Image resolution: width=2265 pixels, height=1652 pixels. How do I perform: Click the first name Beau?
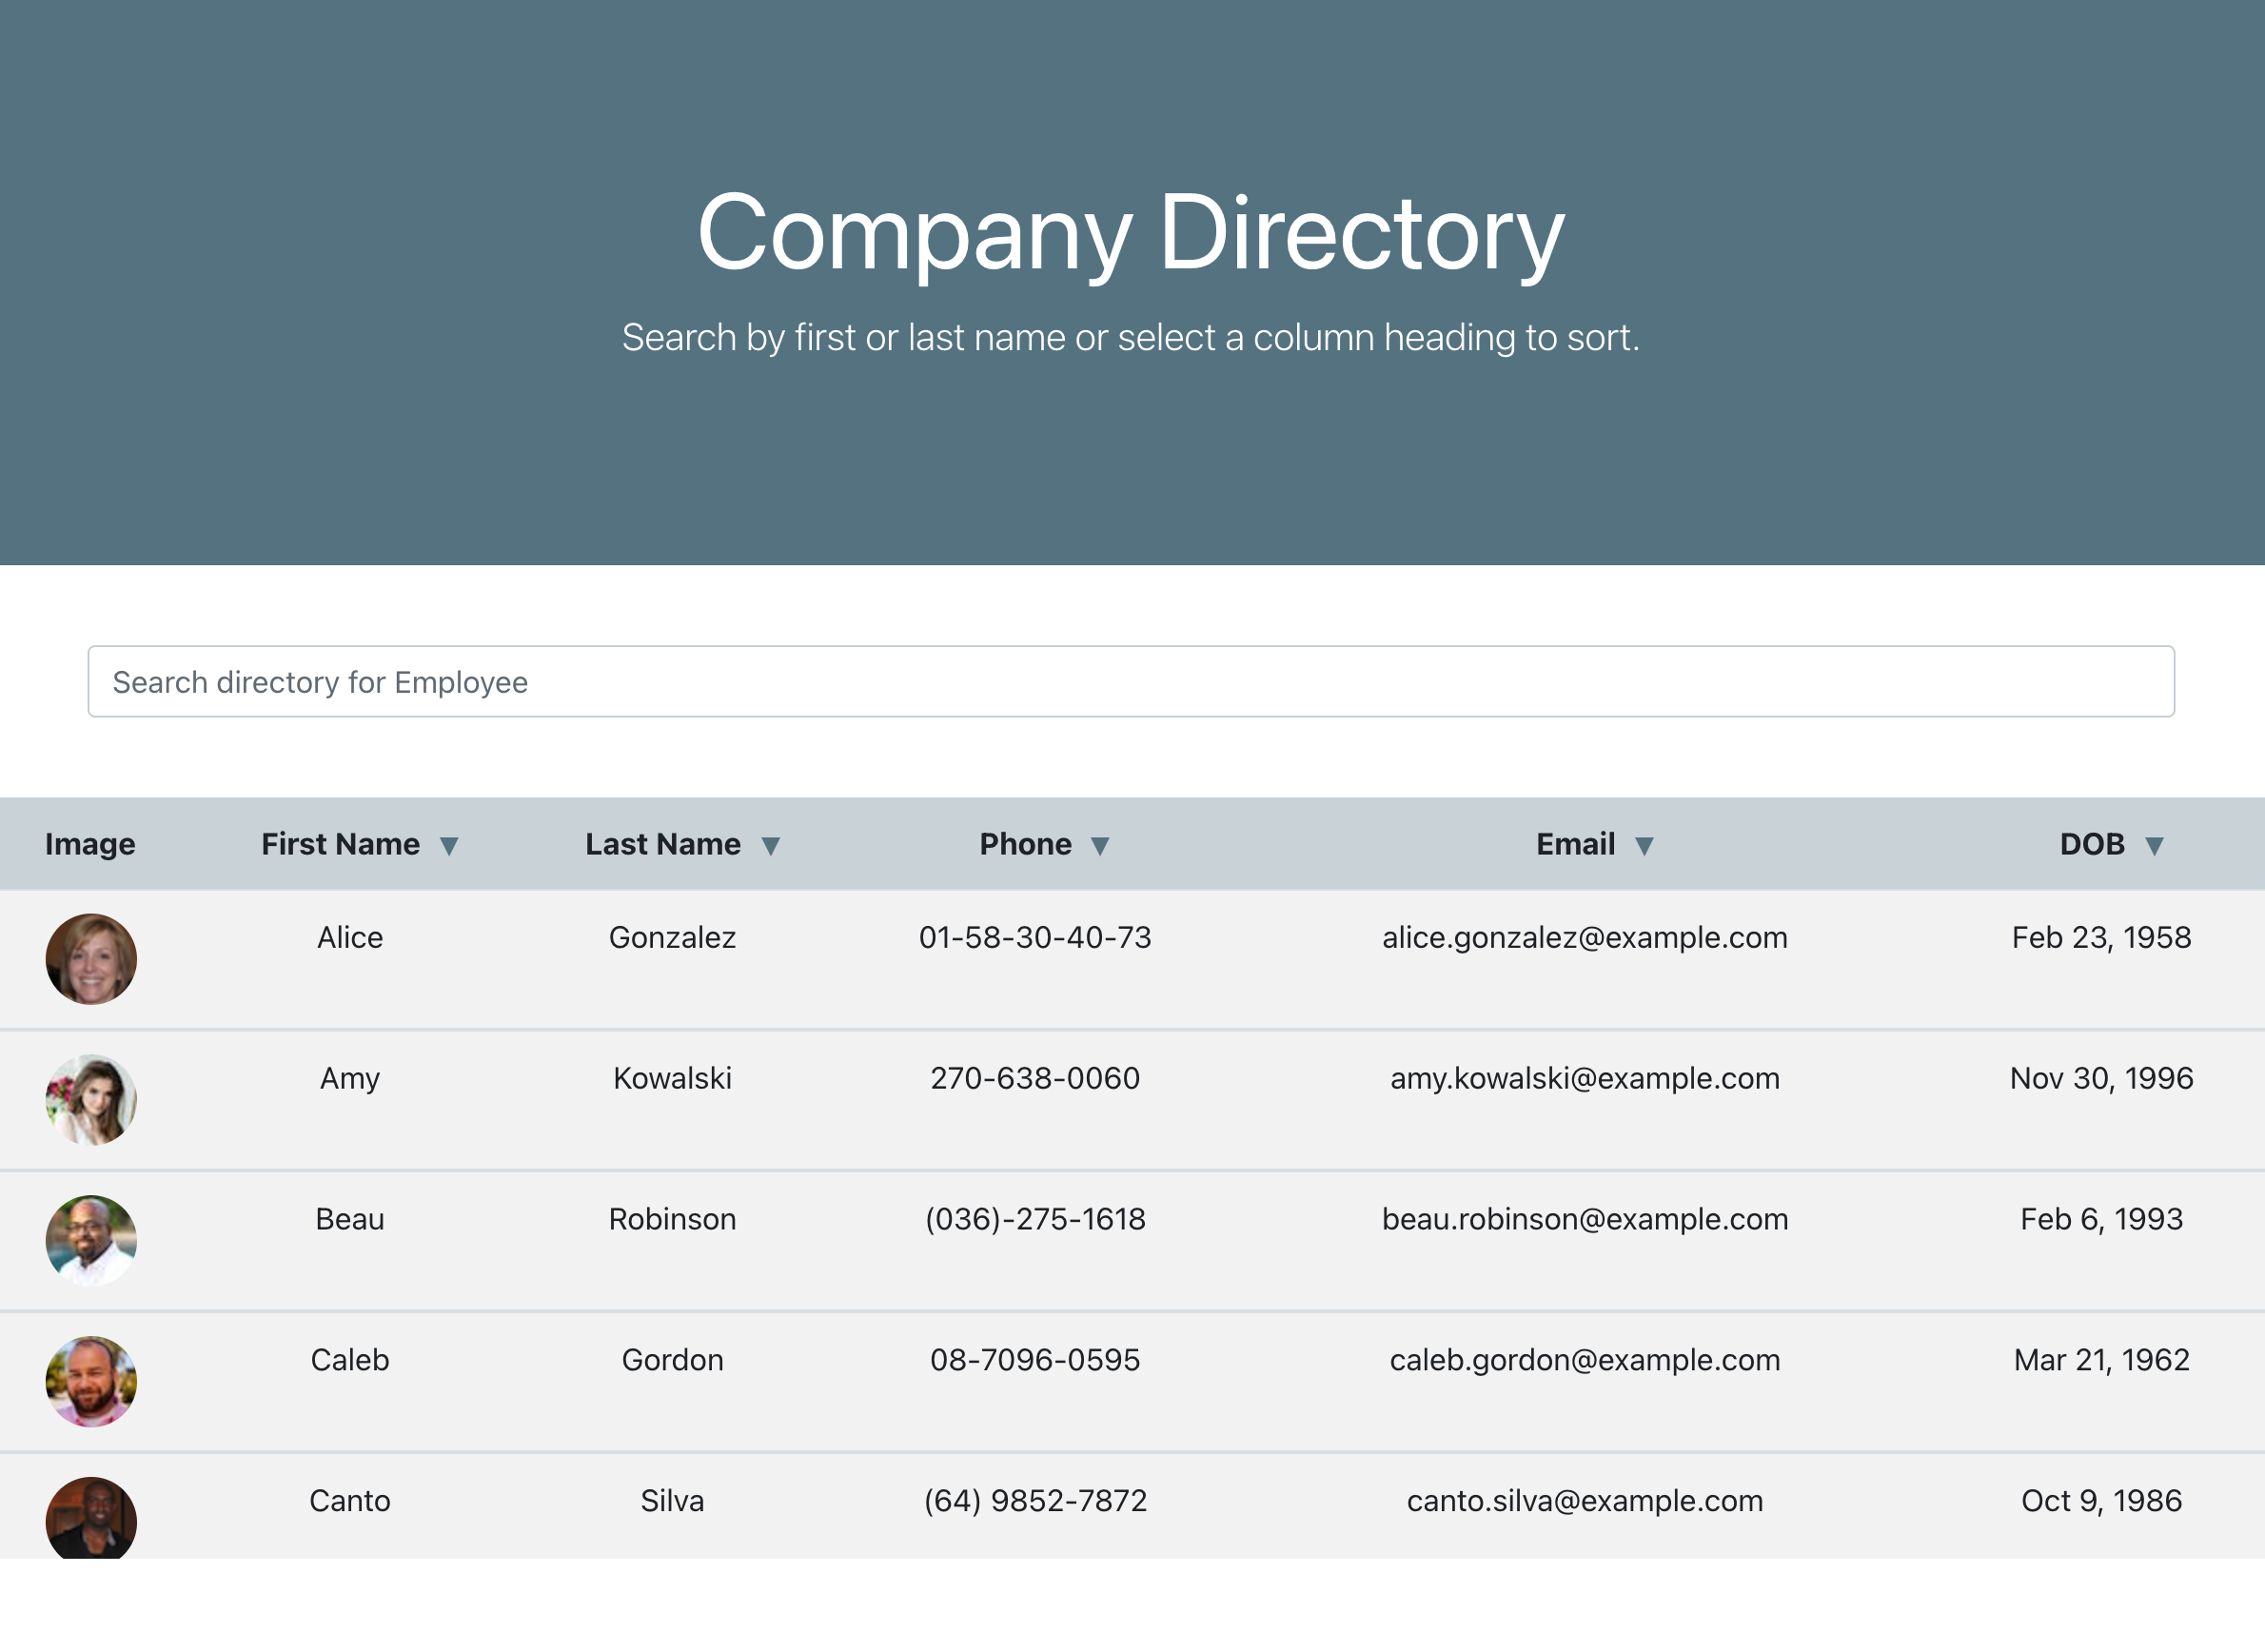click(x=350, y=1219)
